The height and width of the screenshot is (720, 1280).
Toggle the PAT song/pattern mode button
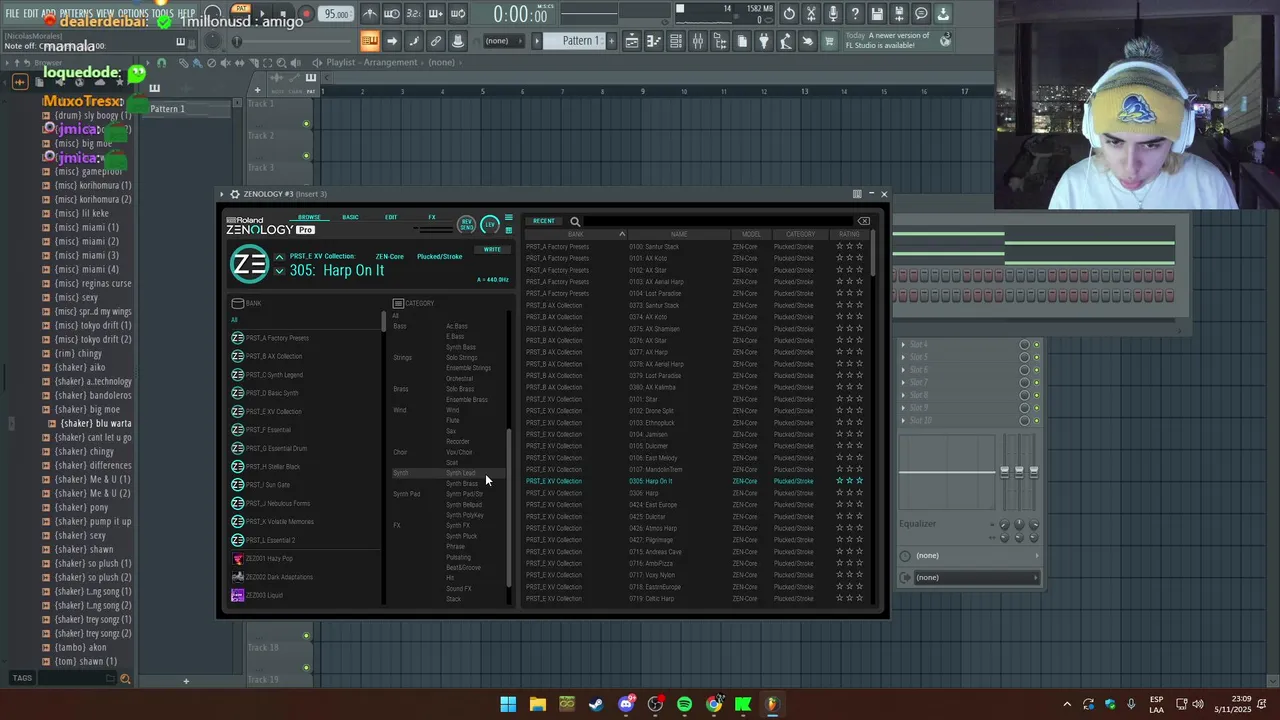(241, 10)
